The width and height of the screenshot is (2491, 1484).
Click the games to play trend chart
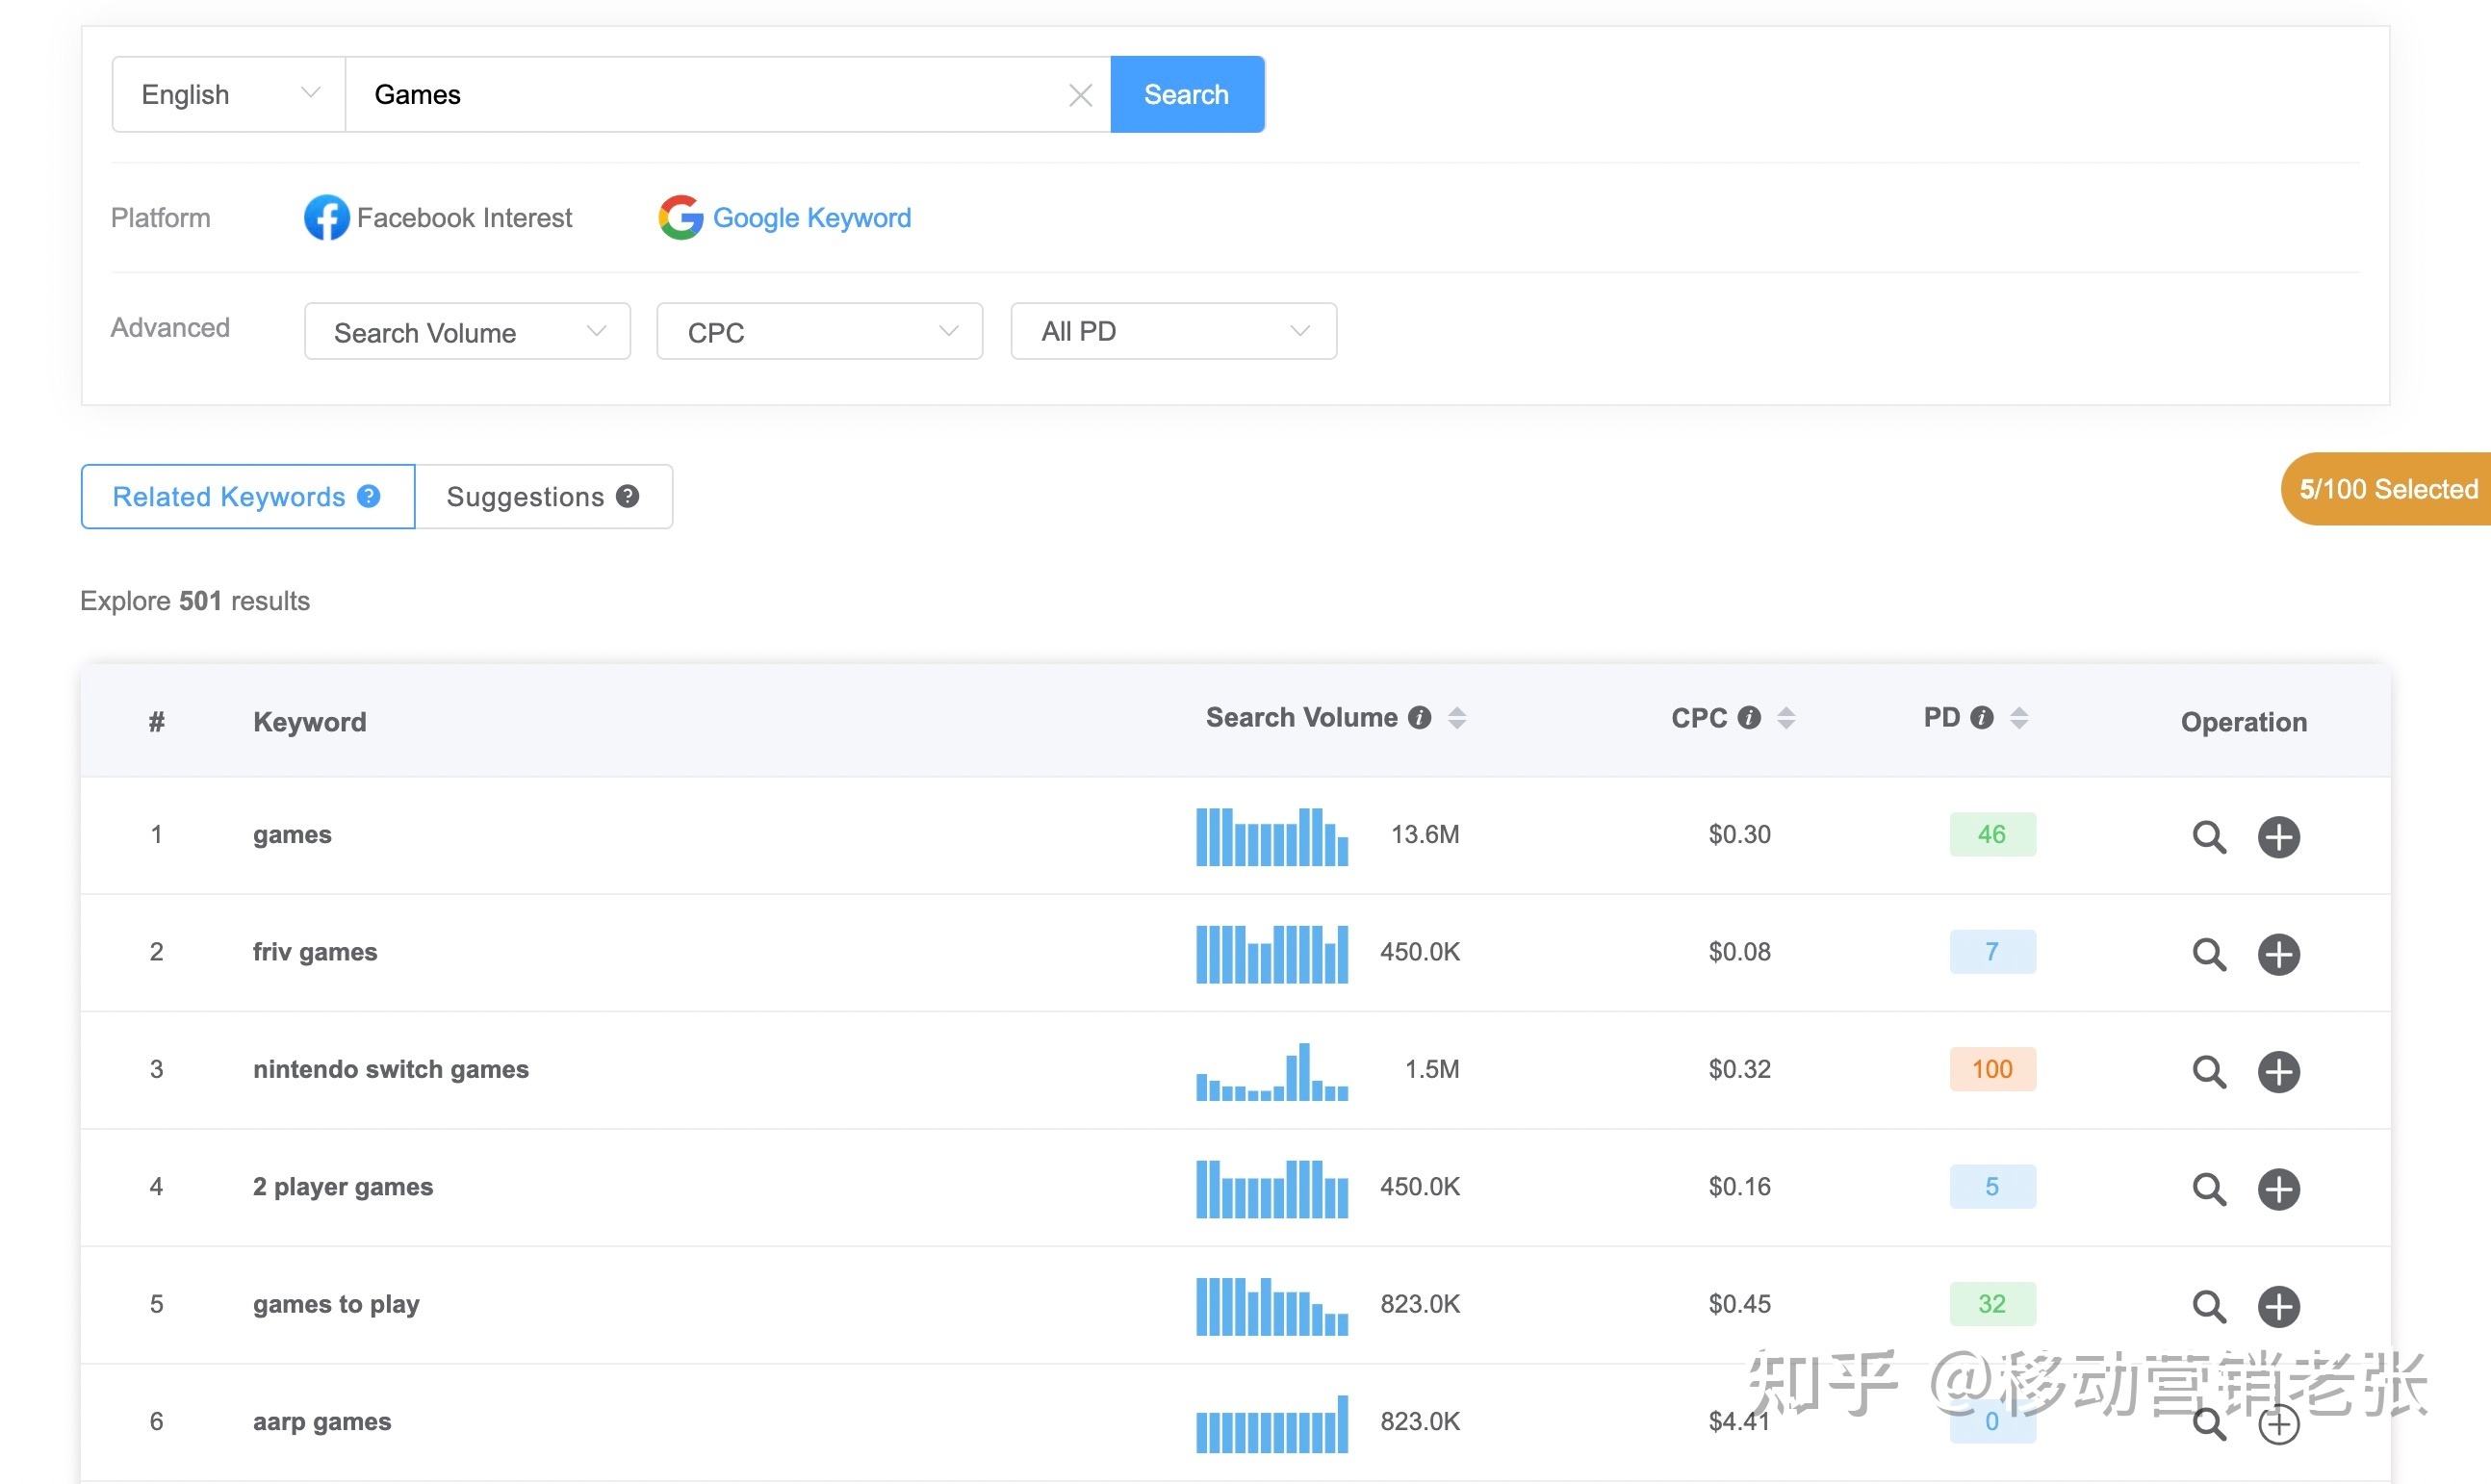[x=1272, y=1306]
